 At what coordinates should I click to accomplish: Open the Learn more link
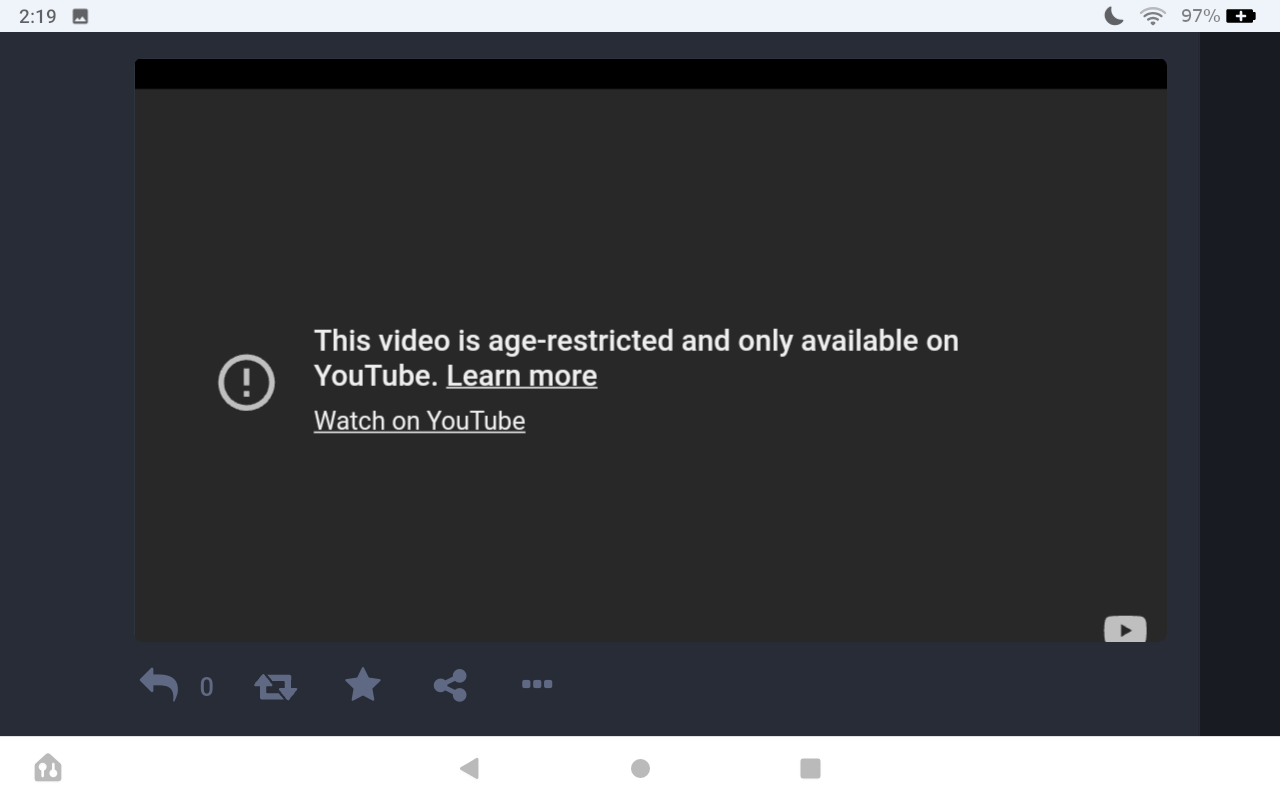point(521,376)
